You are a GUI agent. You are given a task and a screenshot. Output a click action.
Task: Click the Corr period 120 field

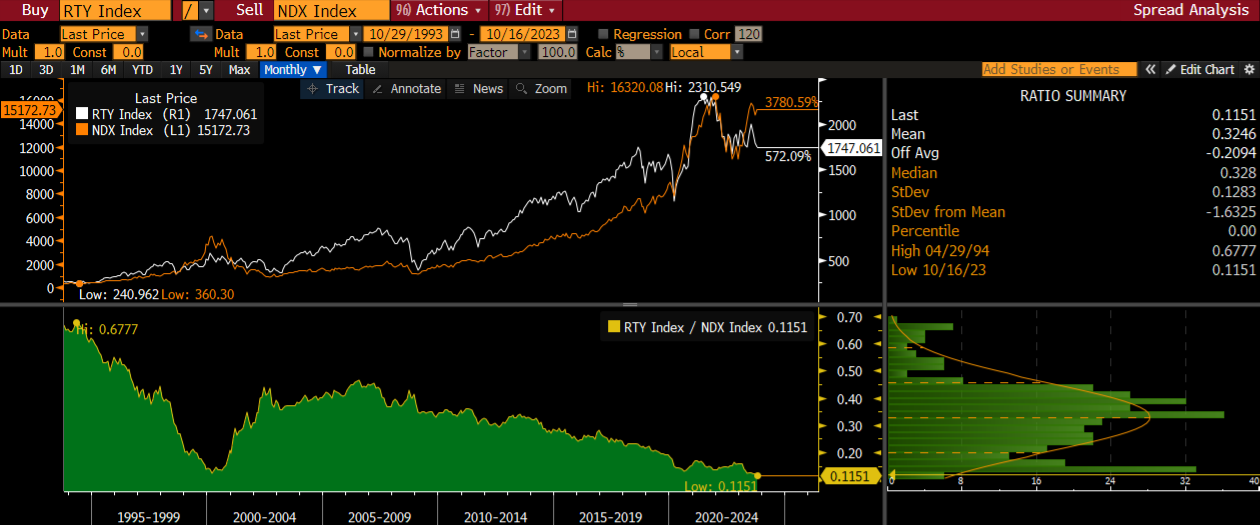click(748, 34)
